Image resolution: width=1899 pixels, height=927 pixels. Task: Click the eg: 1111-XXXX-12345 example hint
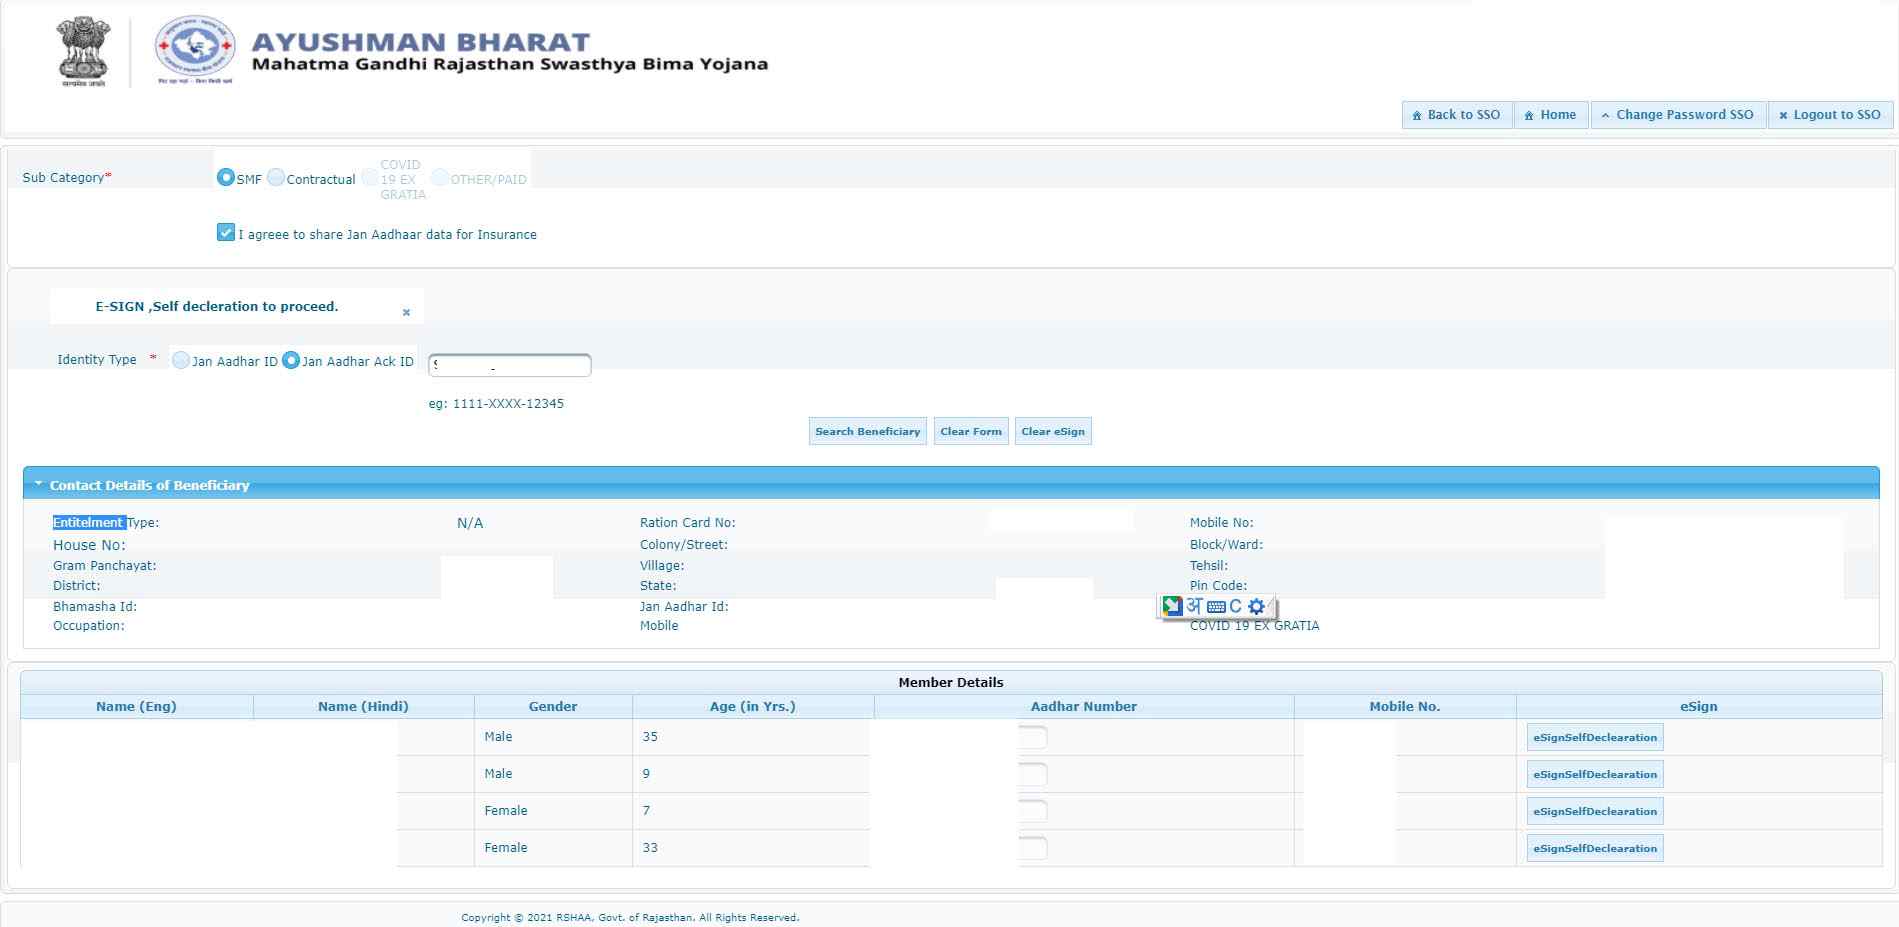(x=496, y=404)
